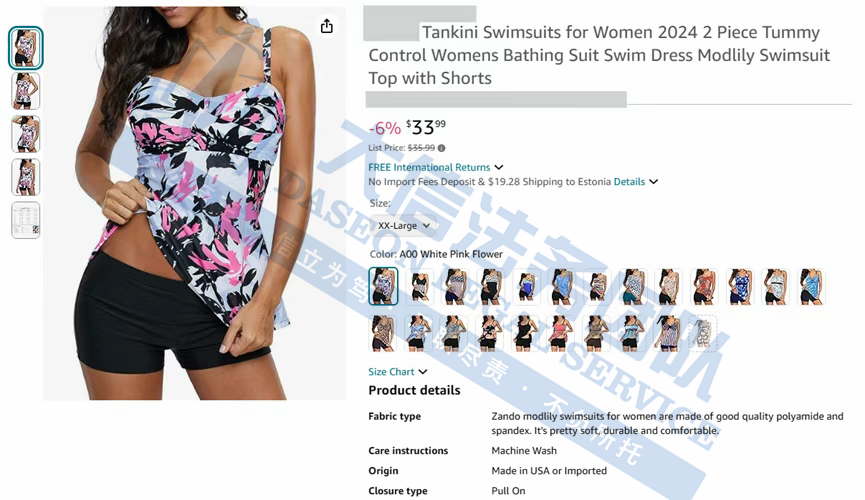This screenshot has width=865, height=500.
Task: Click FREE International Returns link
Action: click(429, 167)
